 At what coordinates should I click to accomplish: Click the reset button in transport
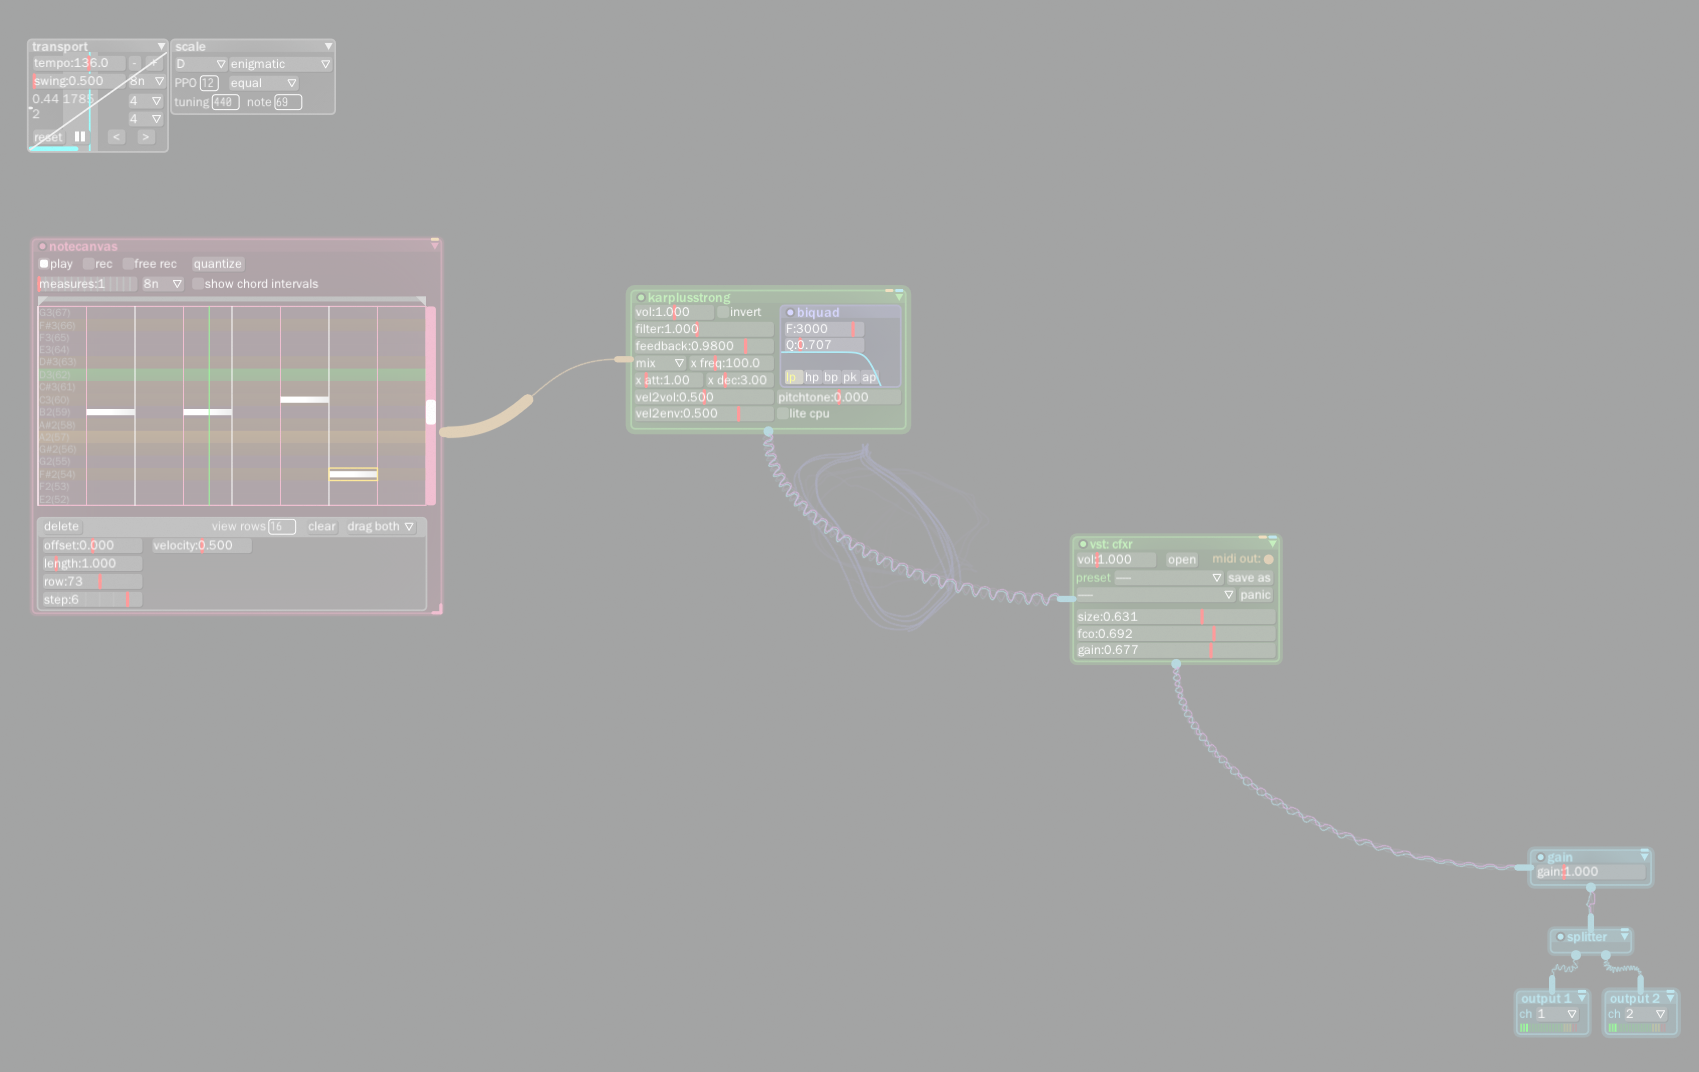(x=48, y=137)
